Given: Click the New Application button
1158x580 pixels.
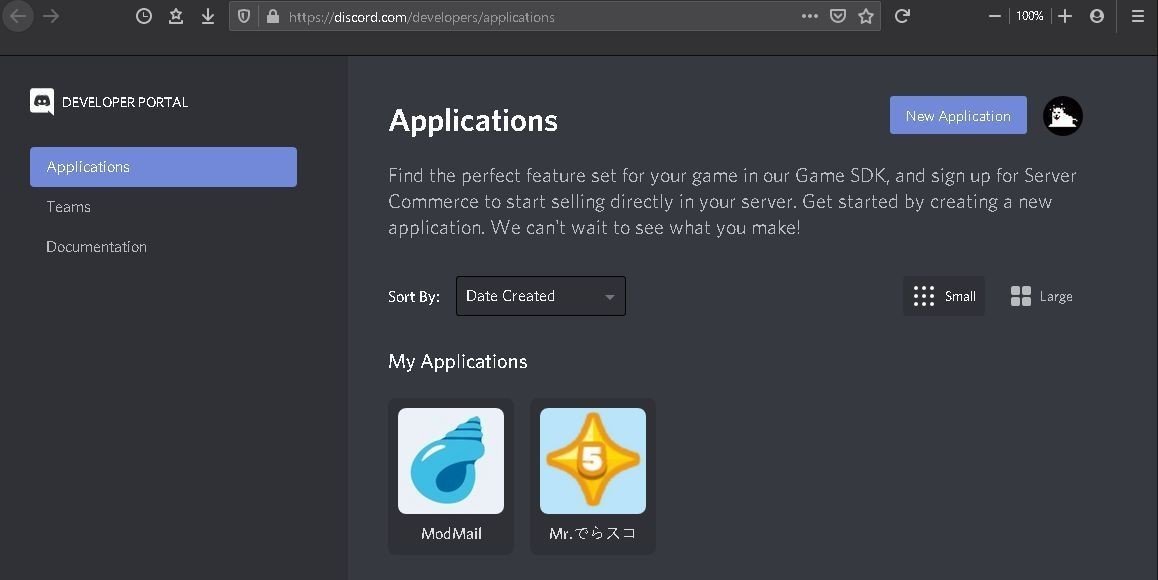Looking at the screenshot, I should pyautogui.click(x=958, y=115).
